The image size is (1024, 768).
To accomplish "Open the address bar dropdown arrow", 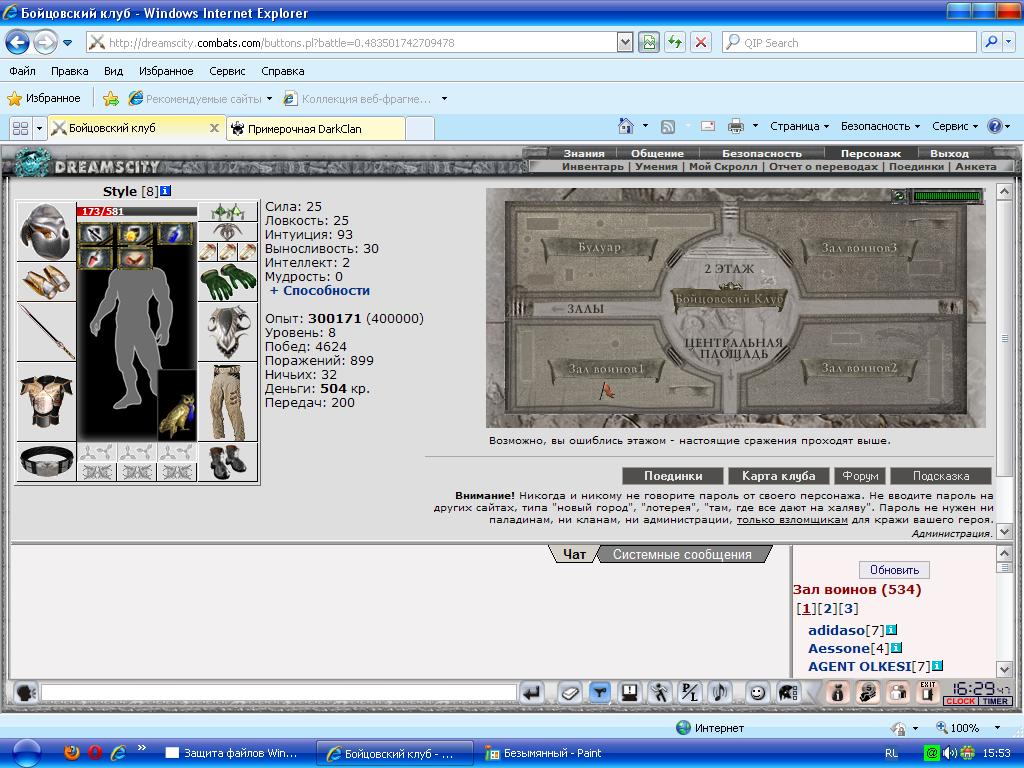I will (625, 42).
